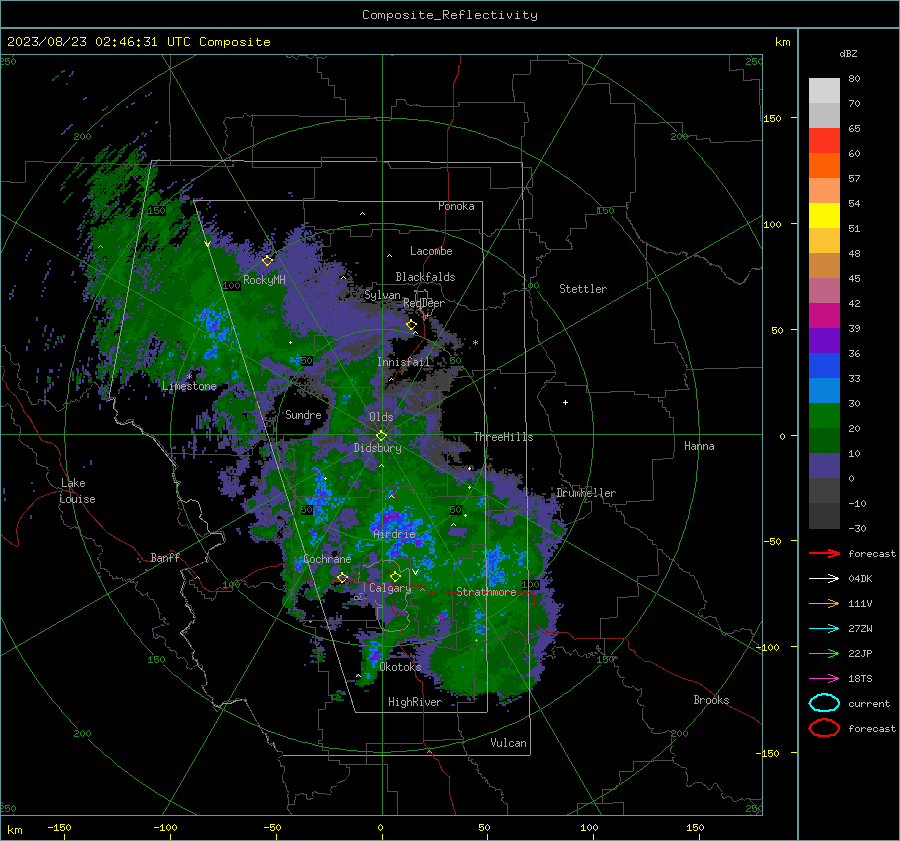Click the yellow radar-center diamond above Didsbury

381,435
